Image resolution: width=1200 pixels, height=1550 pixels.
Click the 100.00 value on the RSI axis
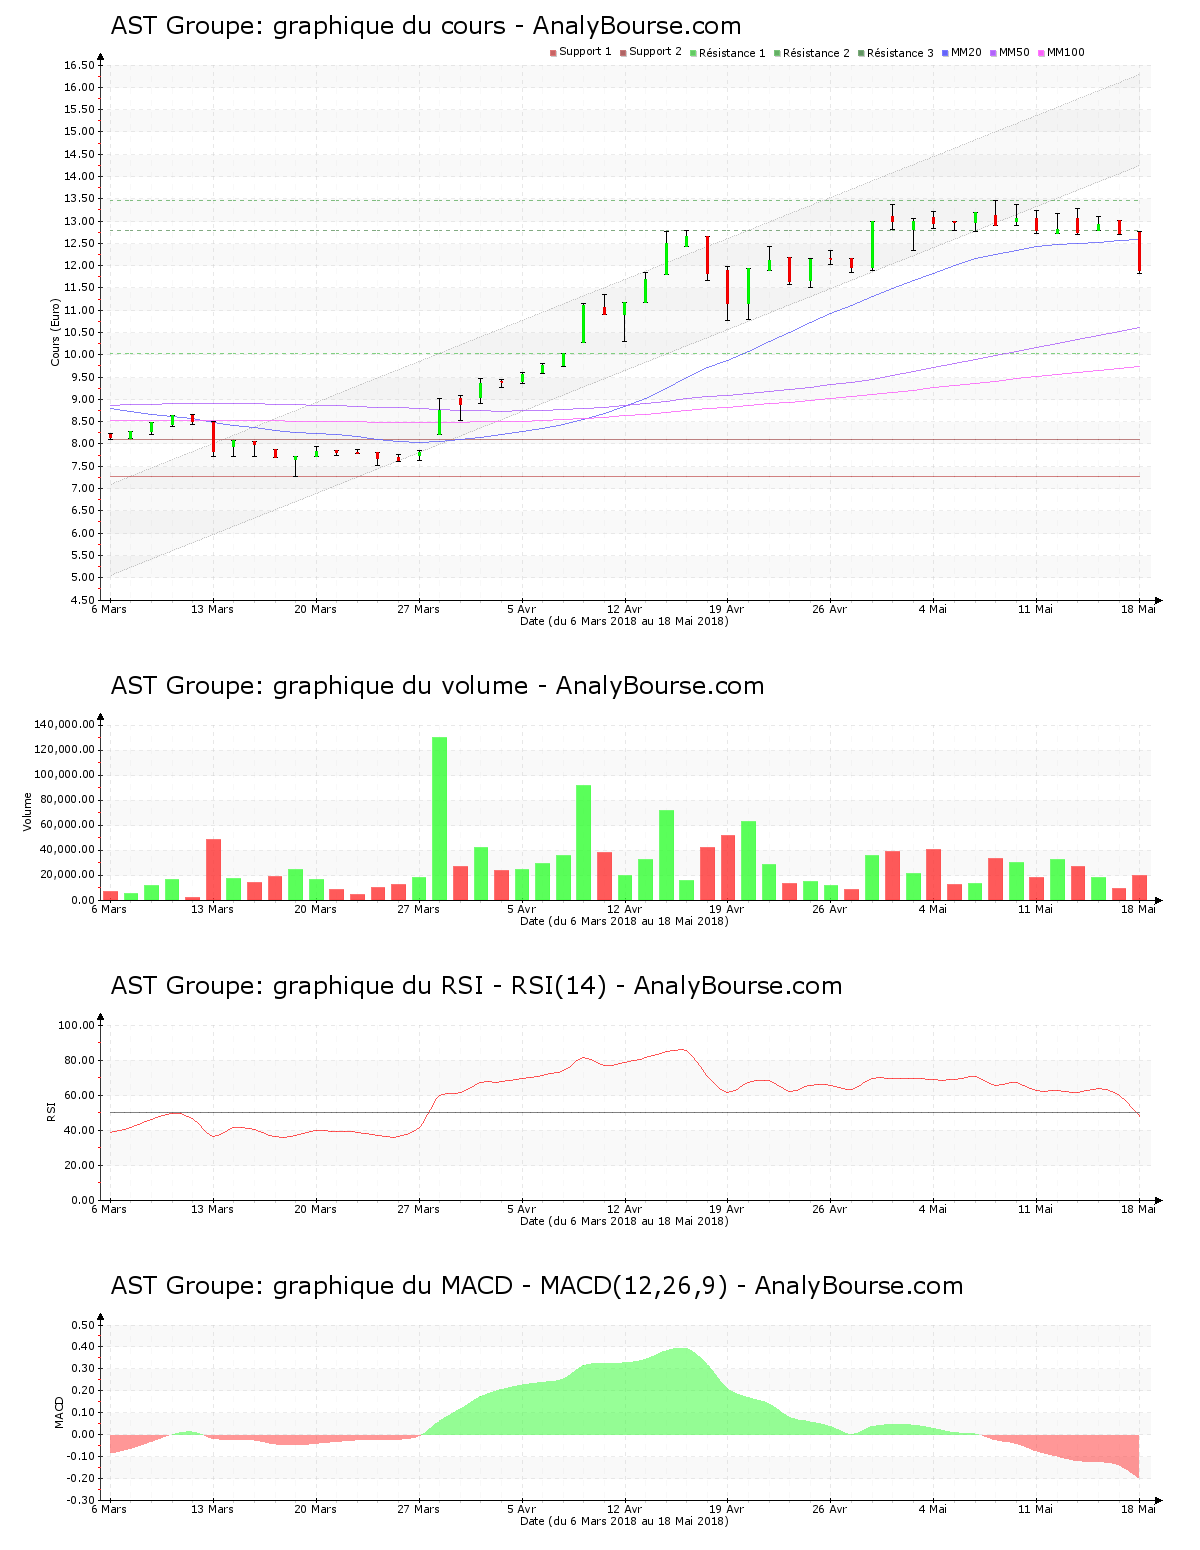click(76, 1025)
